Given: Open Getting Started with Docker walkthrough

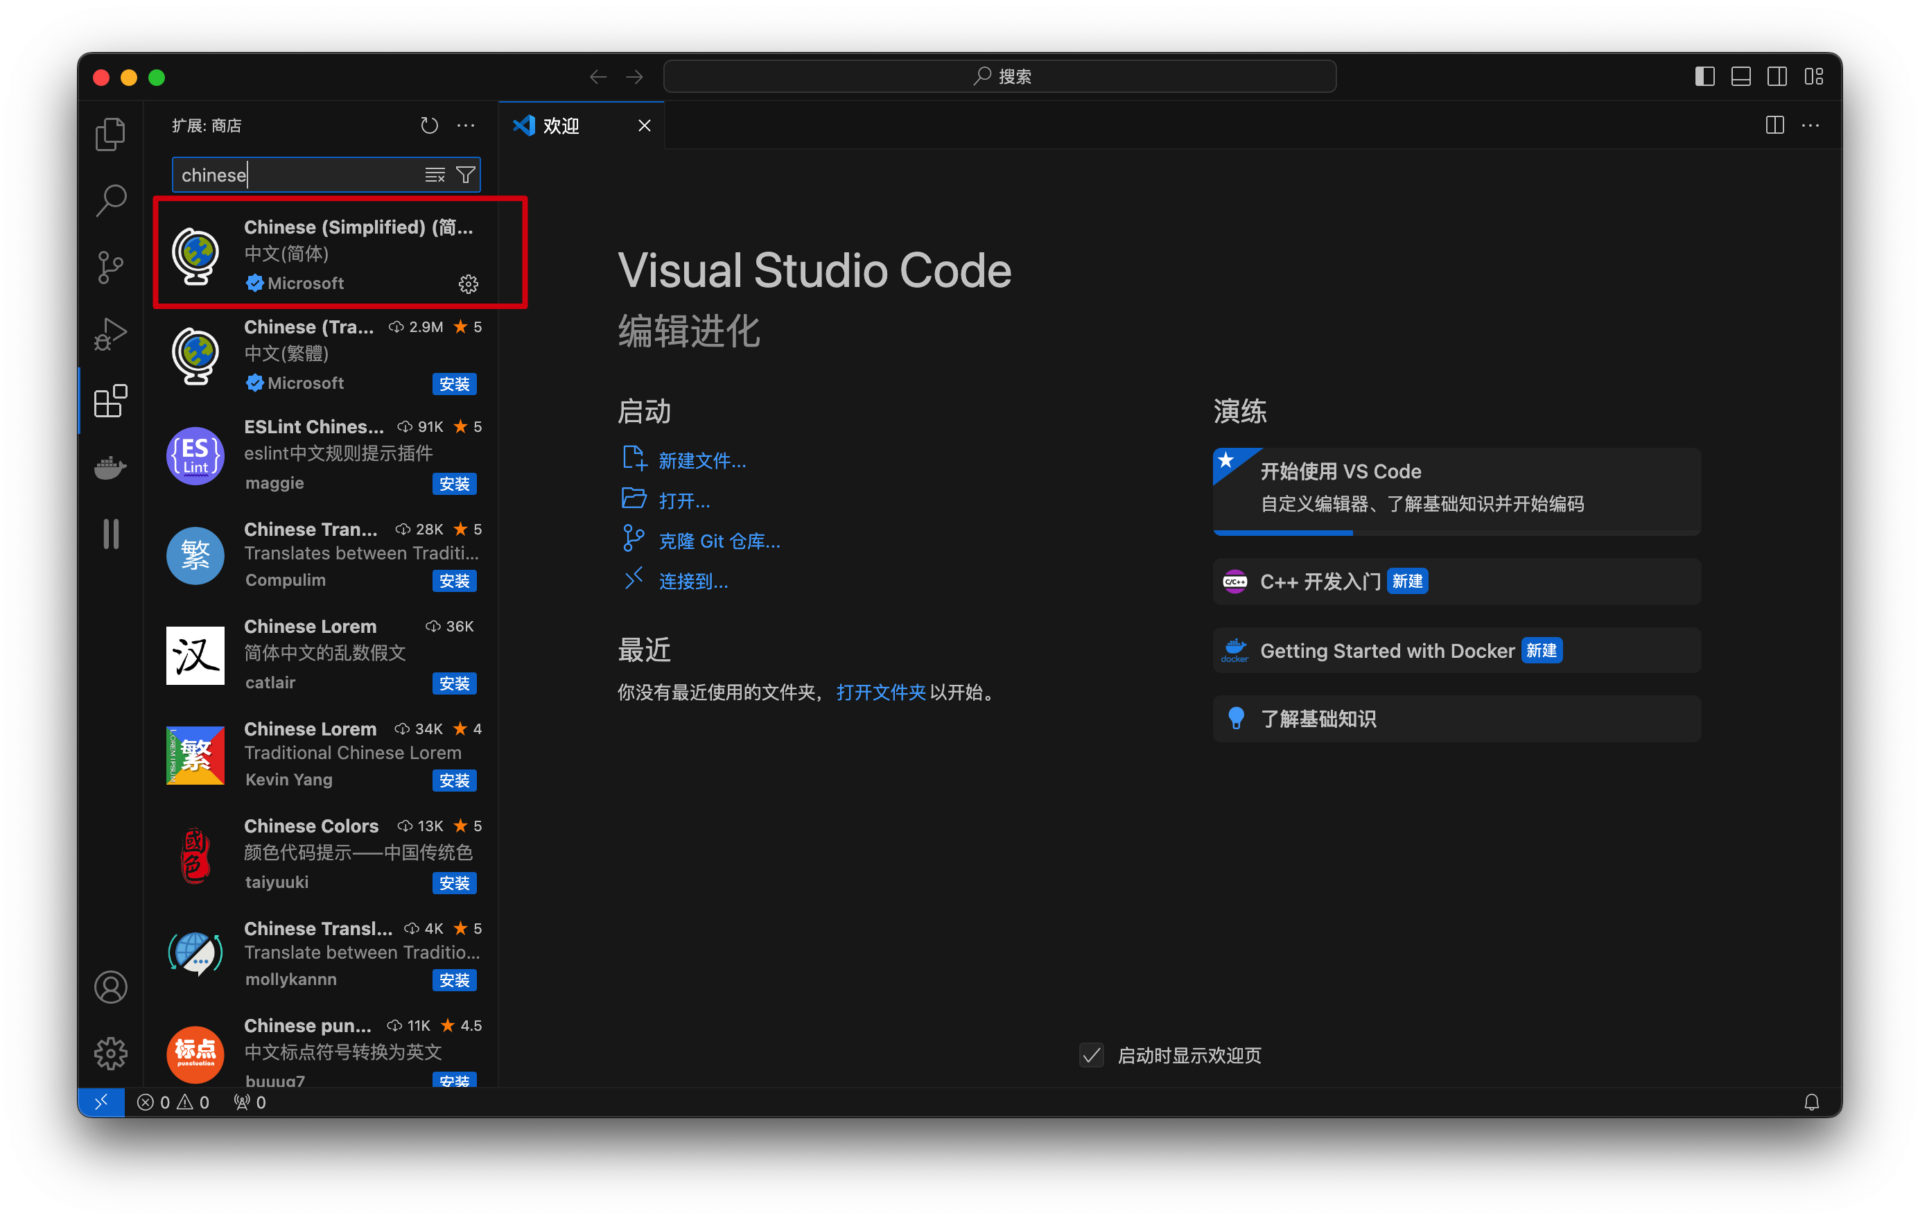Looking at the screenshot, I should tap(1456, 651).
